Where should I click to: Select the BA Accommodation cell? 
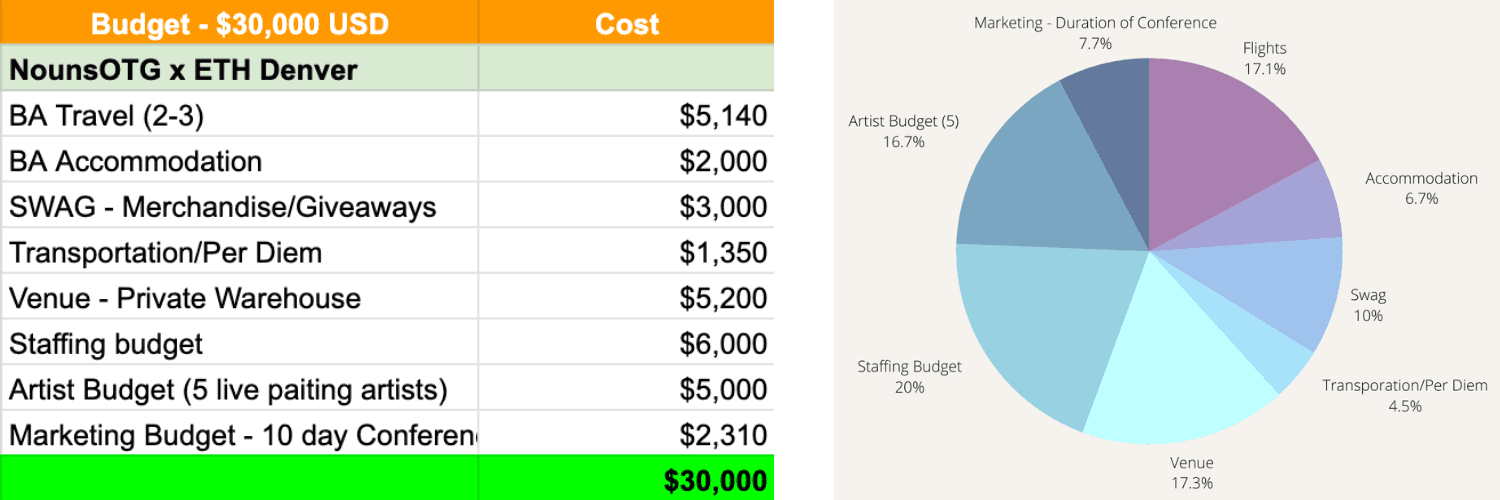point(240,161)
